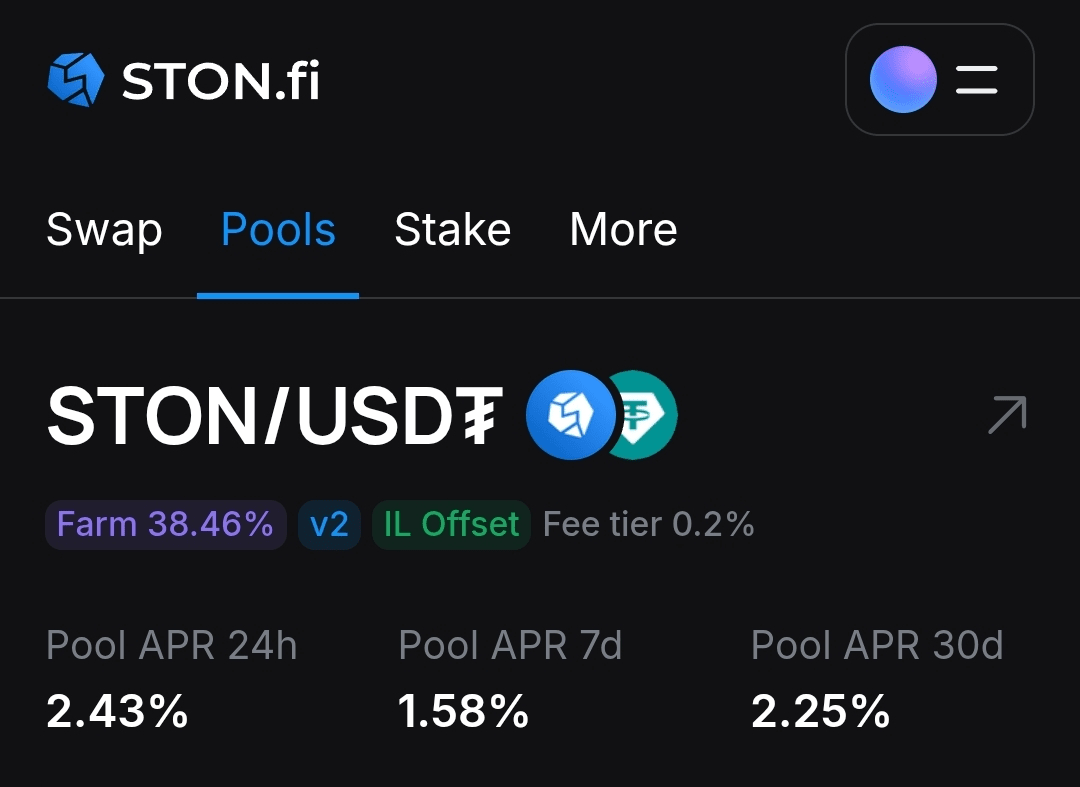Open the wallet avatar circle
Image resolution: width=1080 pixels, height=787 pixels.
click(903, 80)
